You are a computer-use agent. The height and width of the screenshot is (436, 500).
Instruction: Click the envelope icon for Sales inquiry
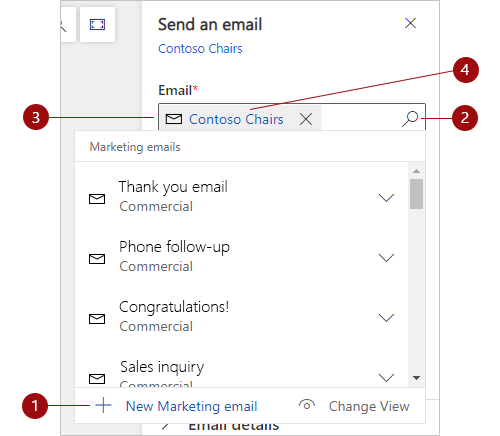(97, 379)
